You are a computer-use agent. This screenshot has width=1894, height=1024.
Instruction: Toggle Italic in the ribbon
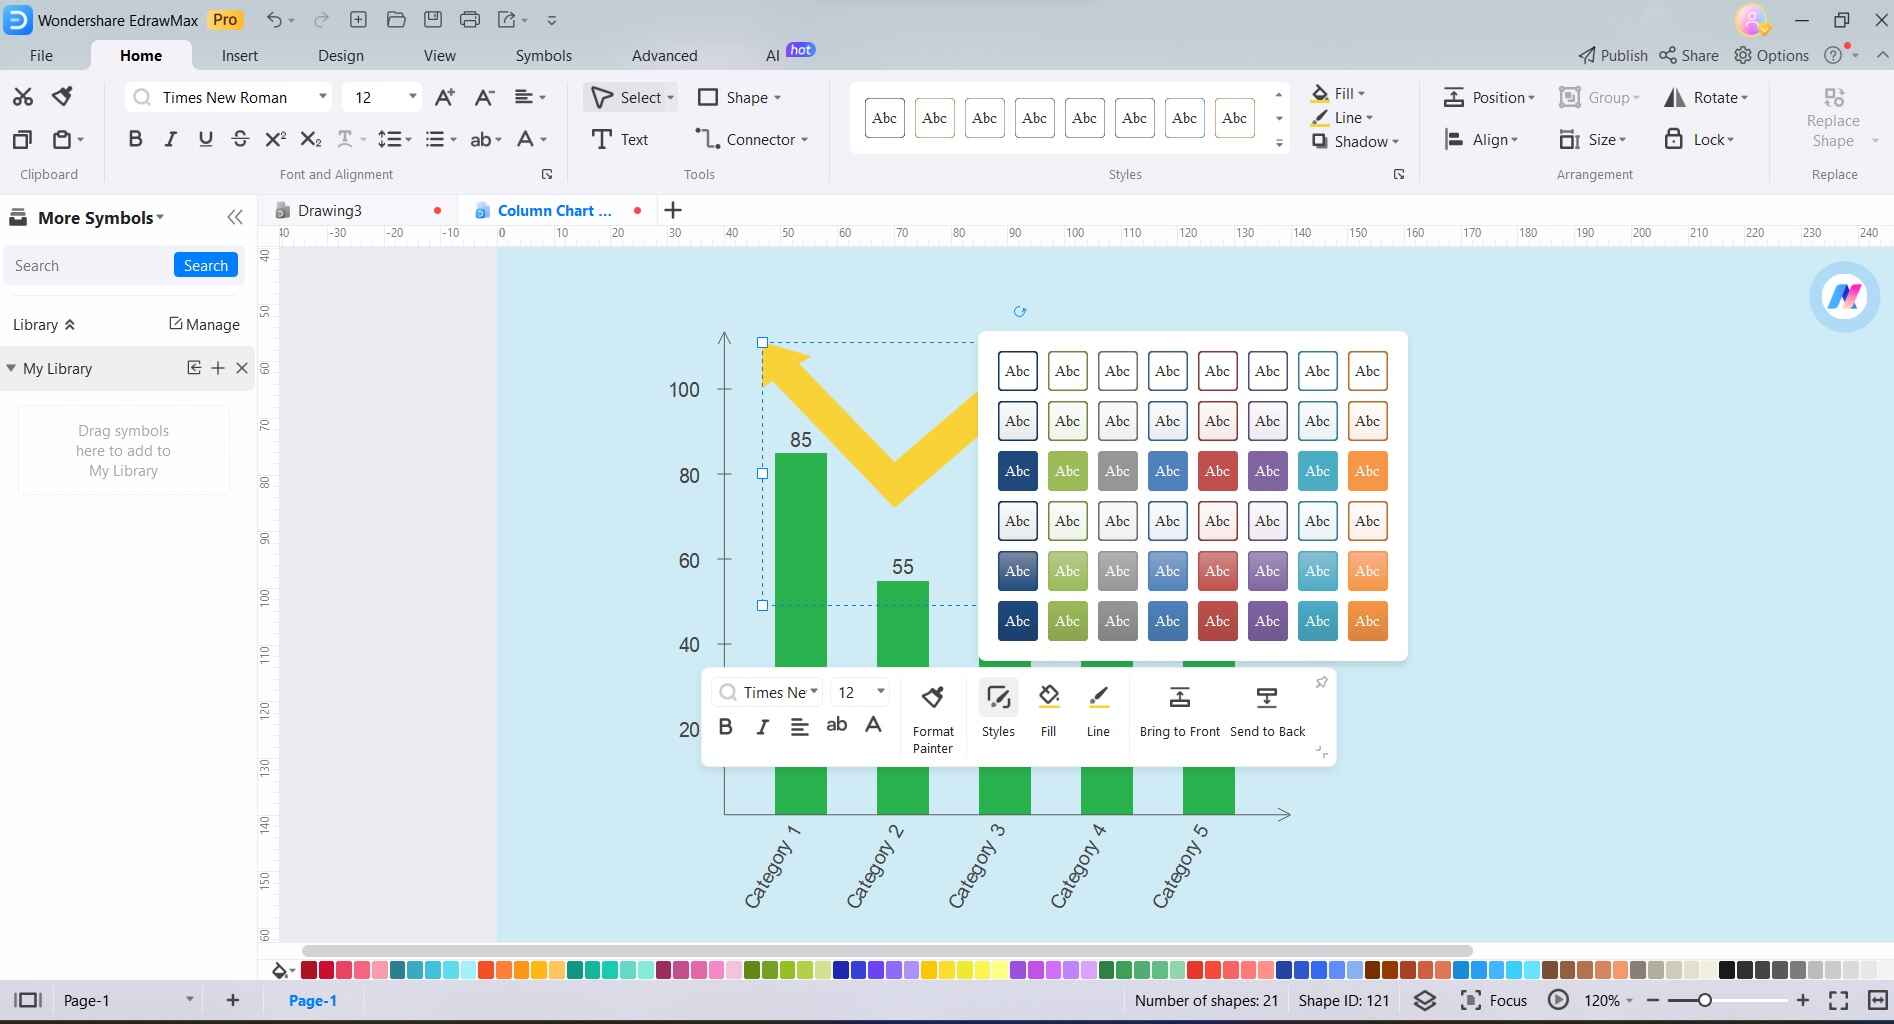(x=170, y=140)
